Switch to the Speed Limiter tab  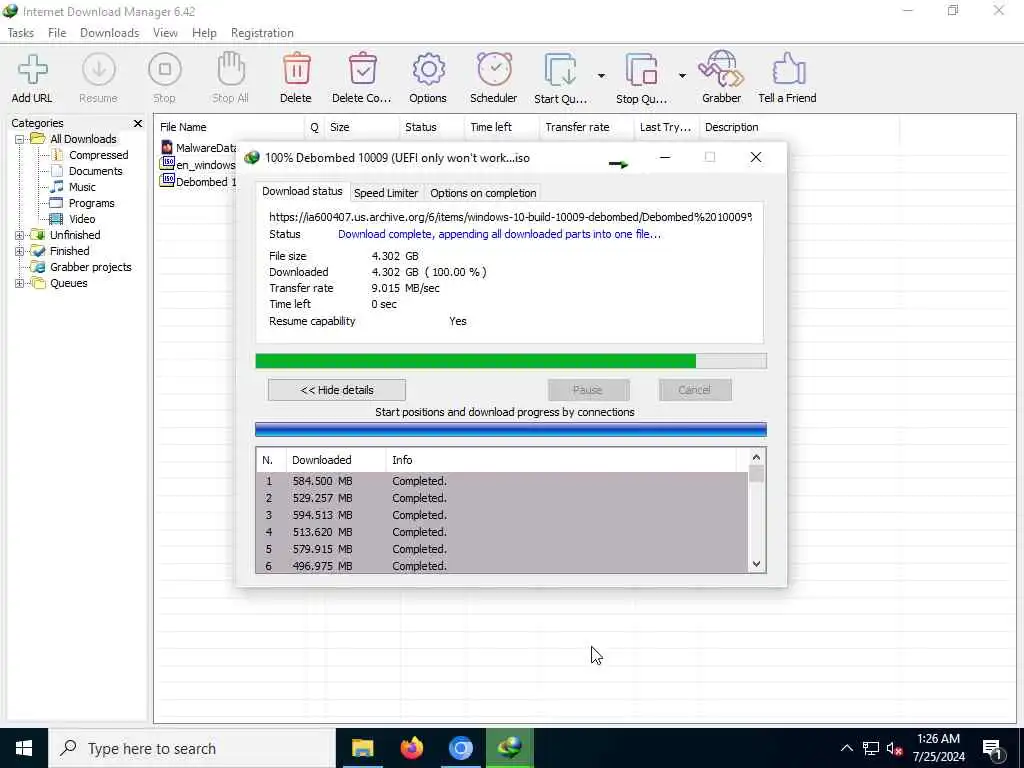click(386, 193)
